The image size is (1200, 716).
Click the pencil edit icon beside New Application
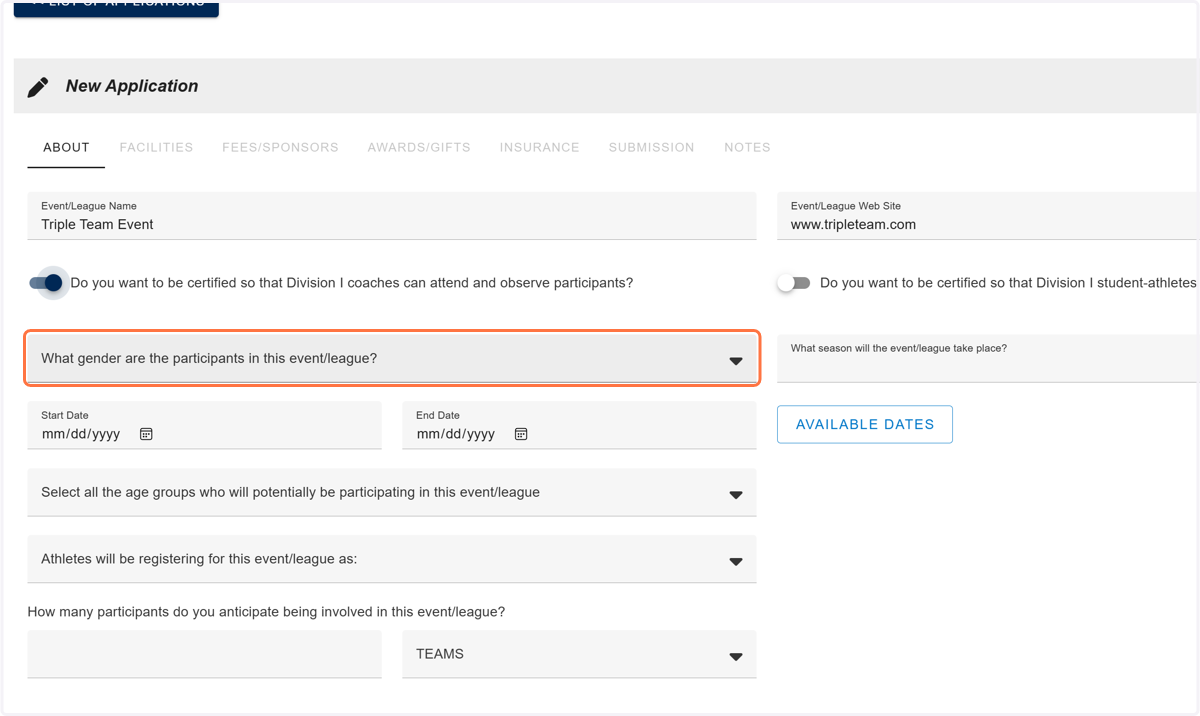point(38,87)
